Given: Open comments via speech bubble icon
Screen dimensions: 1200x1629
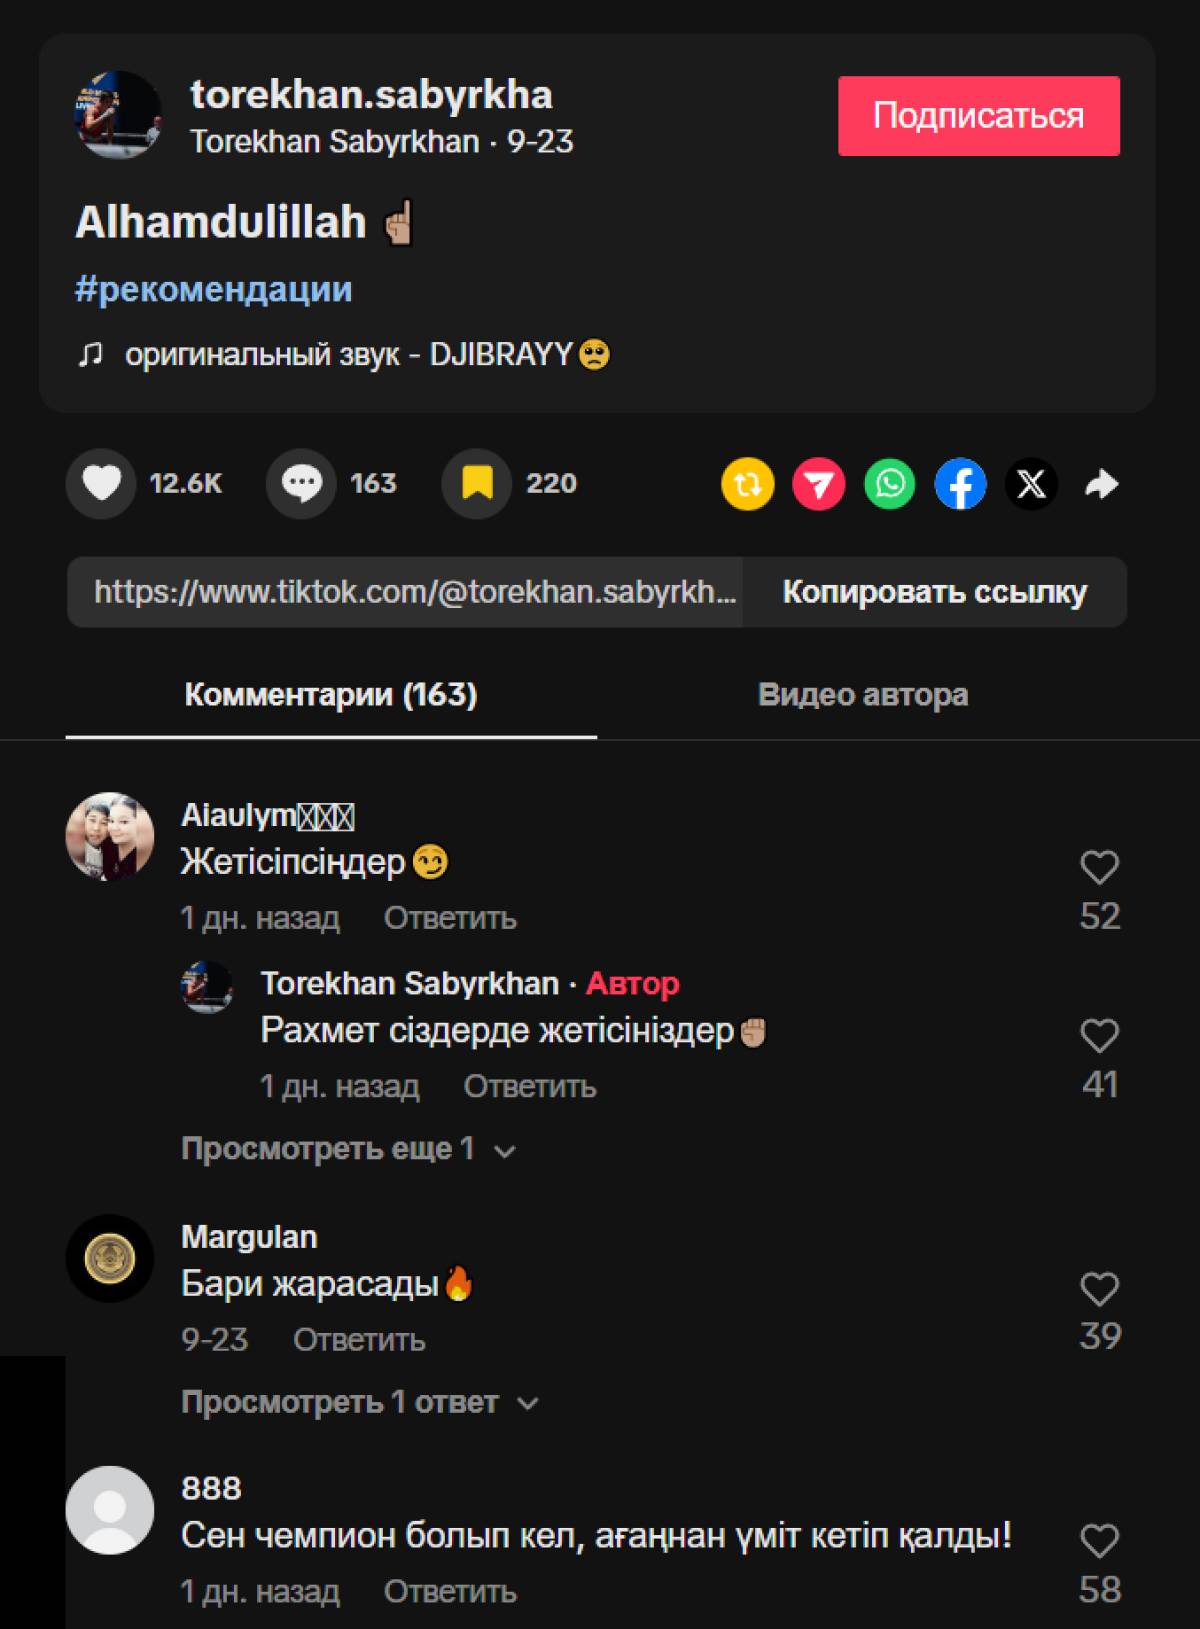Looking at the screenshot, I should (x=301, y=484).
